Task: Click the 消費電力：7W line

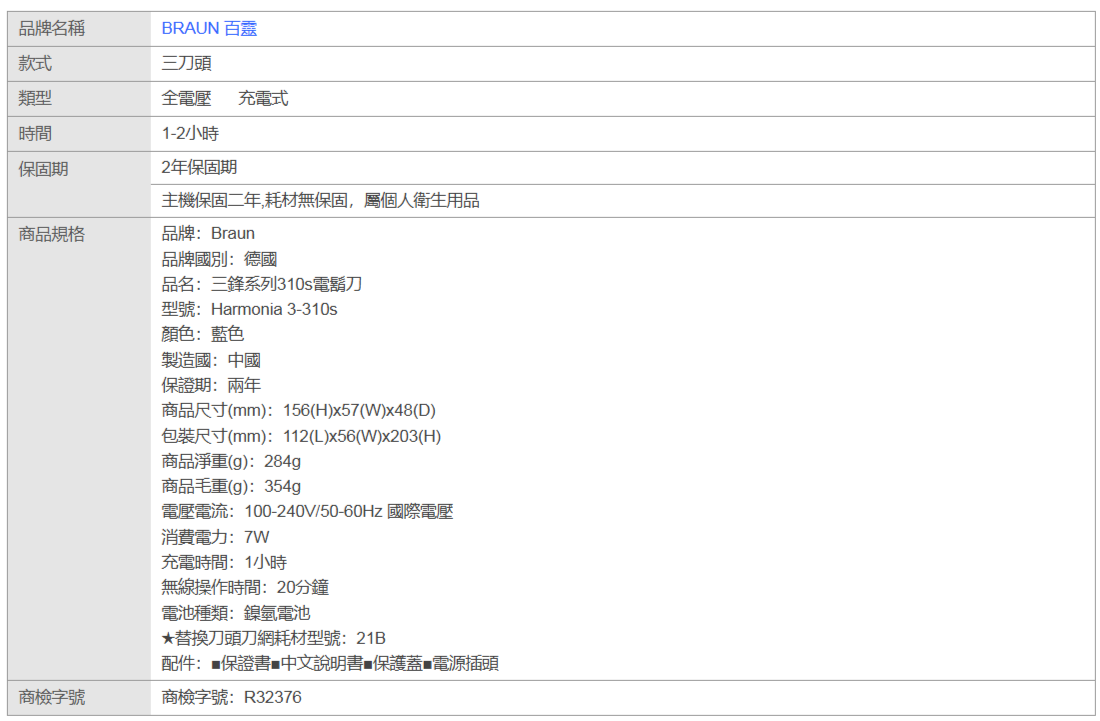Action: tap(215, 537)
